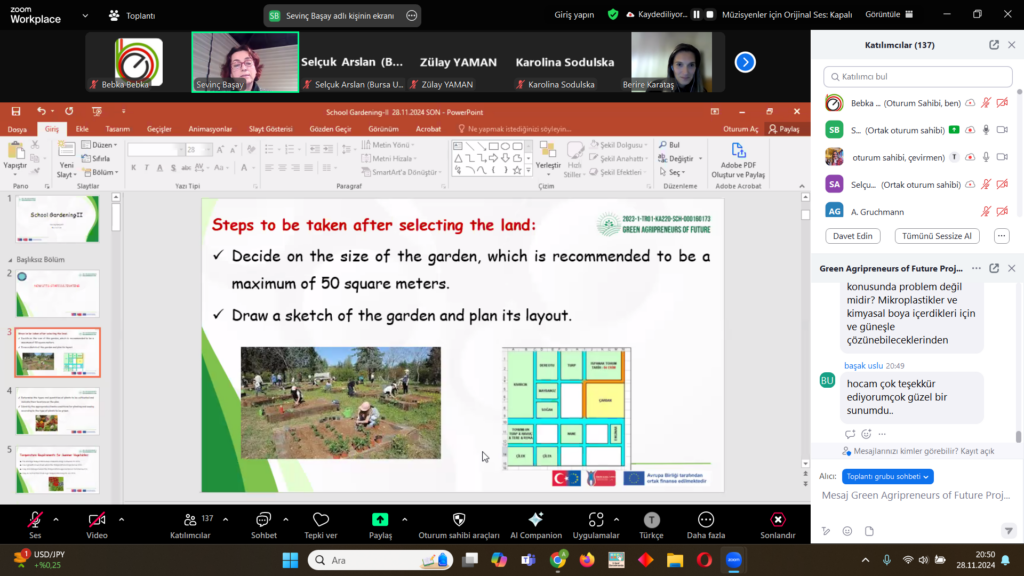Image resolution: width=1024 pixels, height=576 pixels.
Task: Click the green Paylaş share screen icon
Action: pyautogui.click(x=380, y=519)
